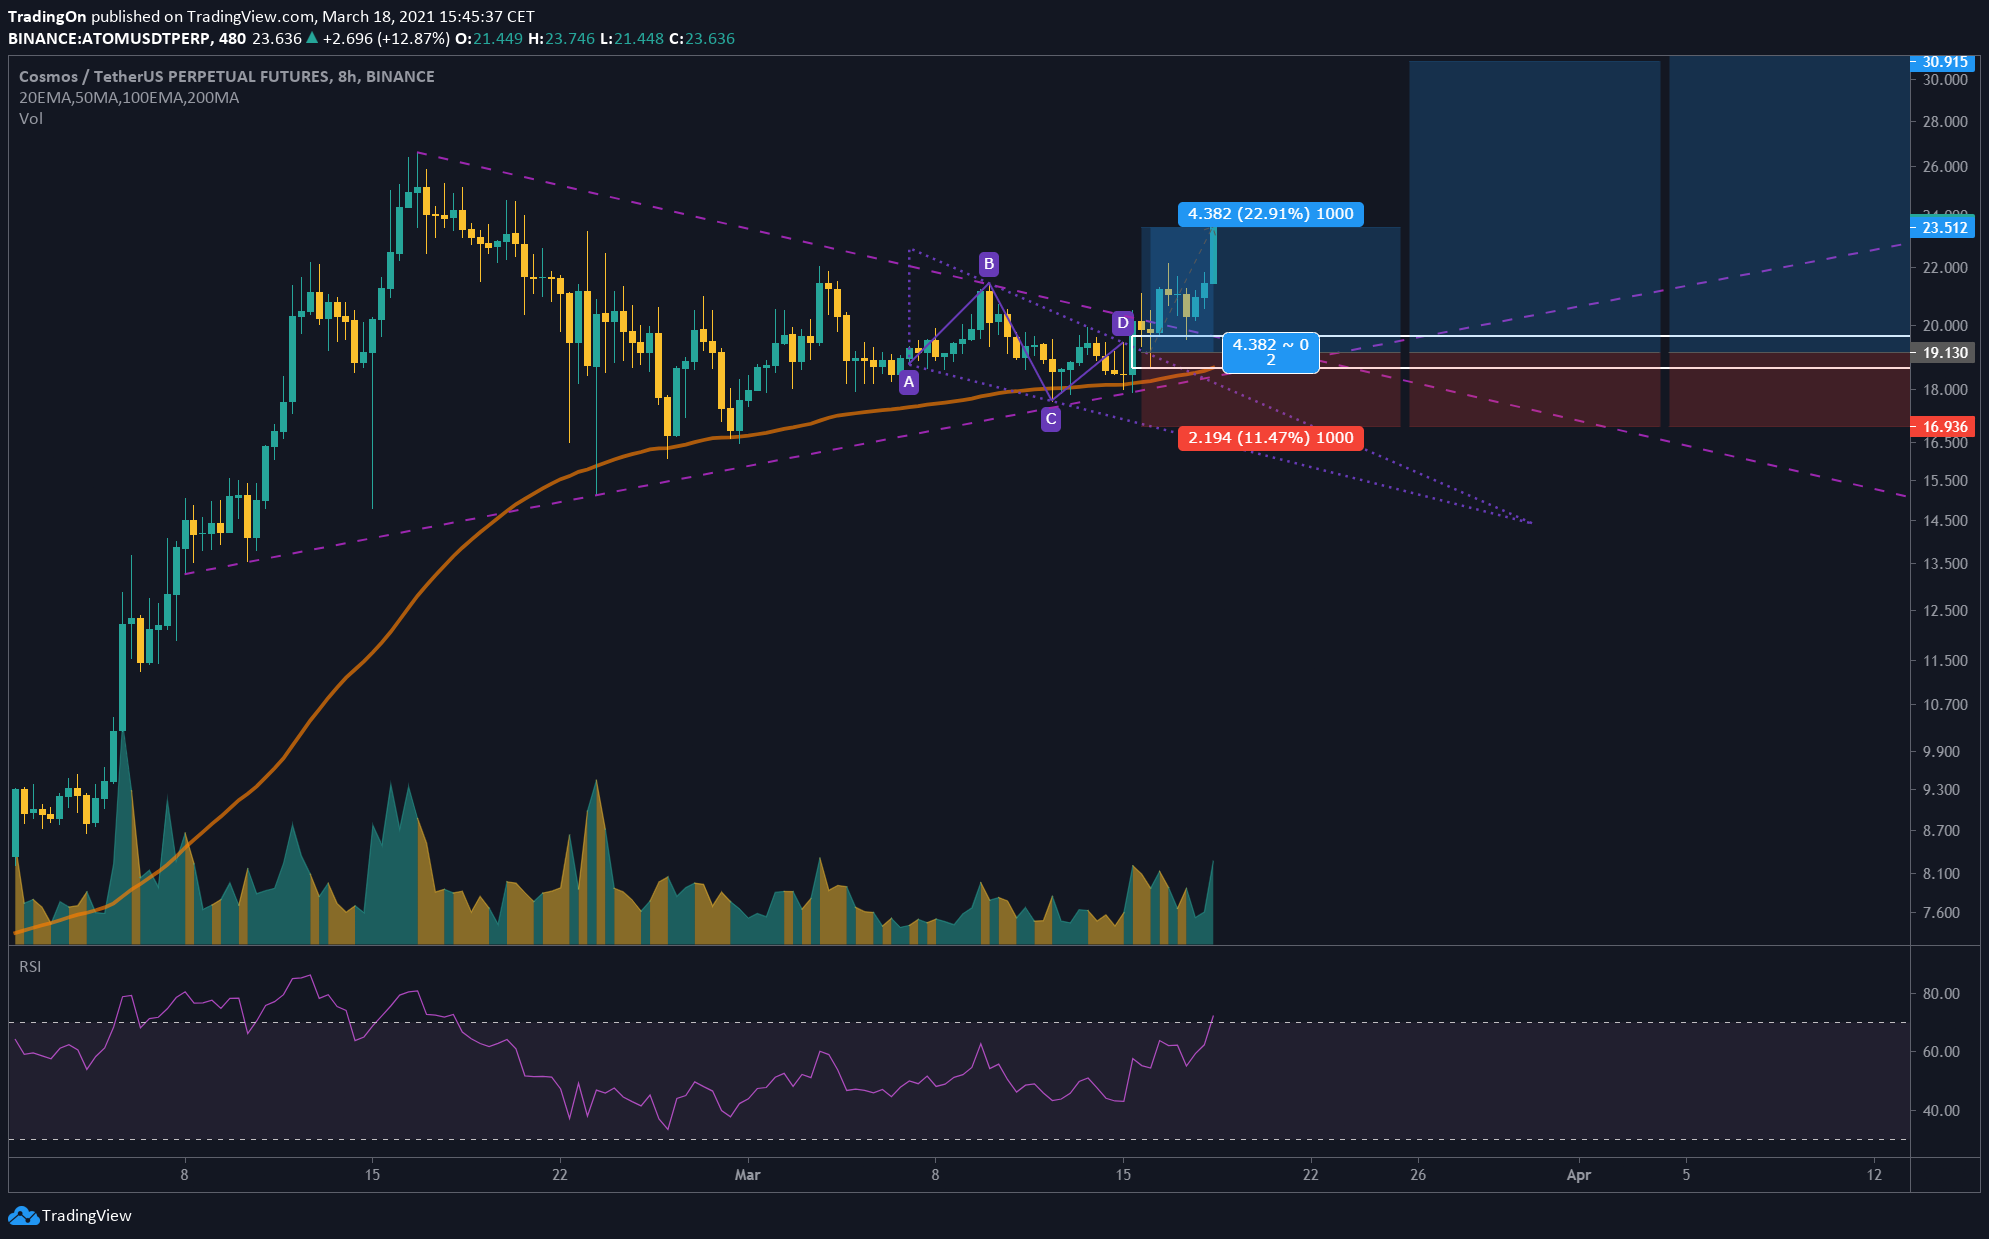Click the red 16.936 price tag
Viewport: 1989px width, 1239px height.
[1943, 427]
